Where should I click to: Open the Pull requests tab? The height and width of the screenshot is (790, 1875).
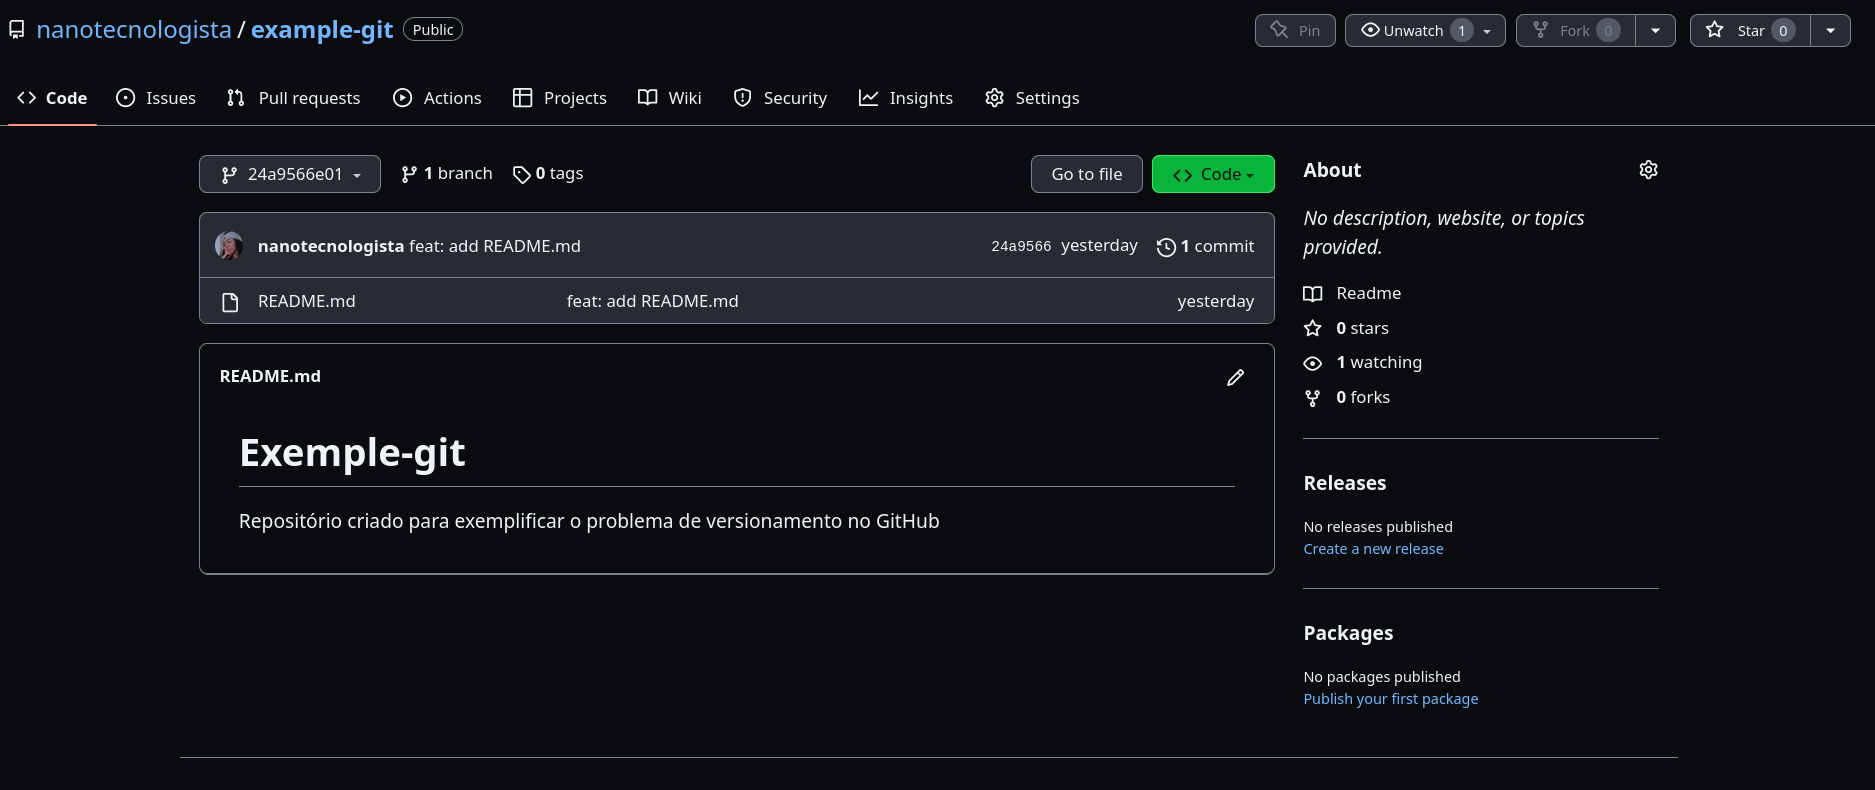(294, 98)
